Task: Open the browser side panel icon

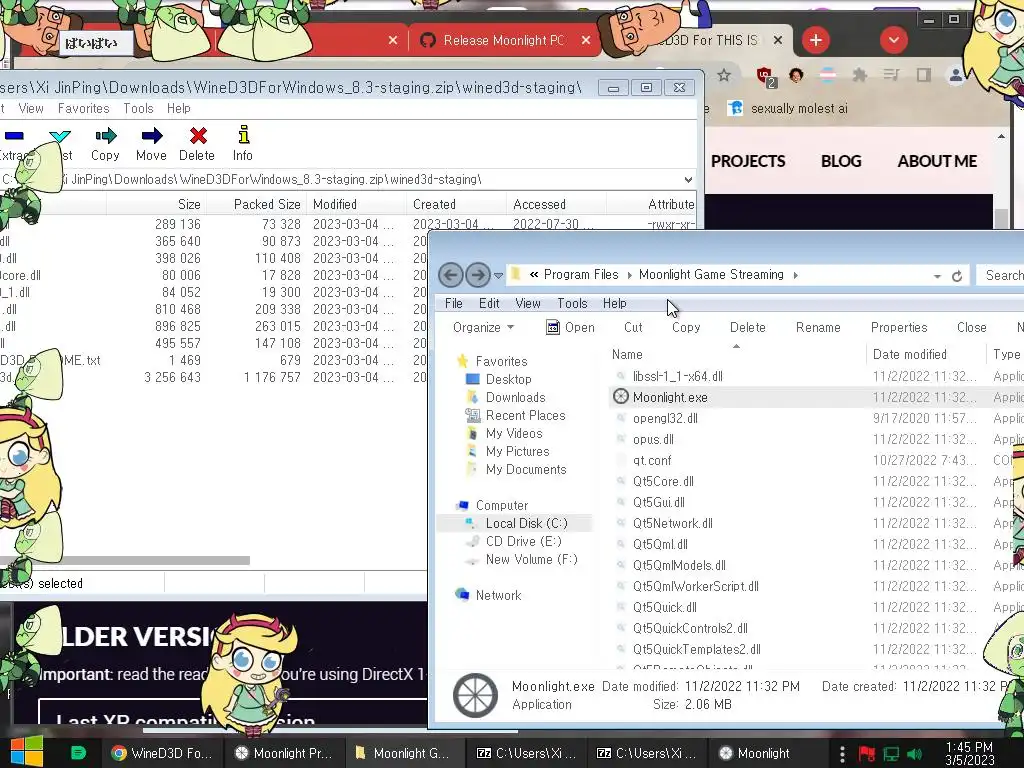Action: 923,76
